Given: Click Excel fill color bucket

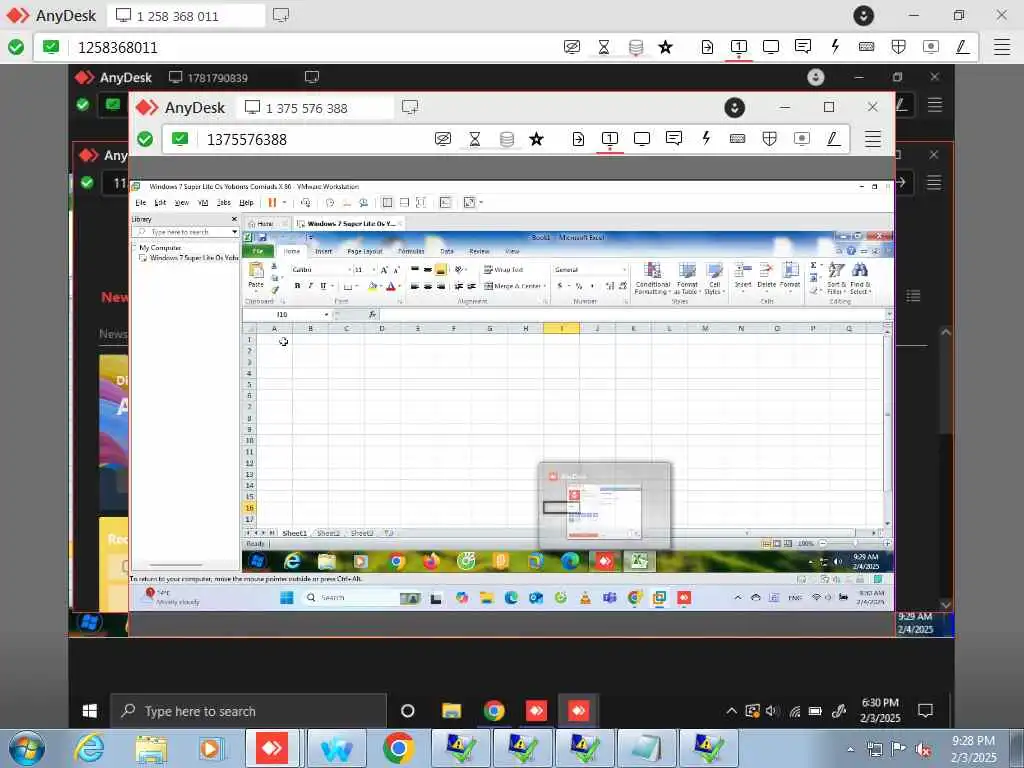Looking at the screenshot, I should point(372,286).
